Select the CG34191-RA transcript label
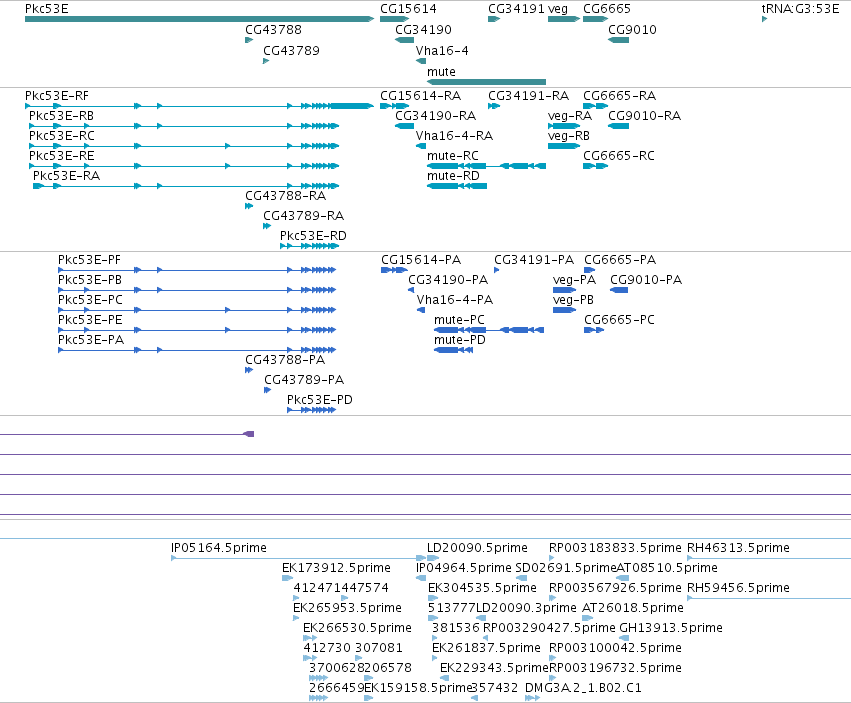Screen dimensions: 851x703 click(529, 96)
